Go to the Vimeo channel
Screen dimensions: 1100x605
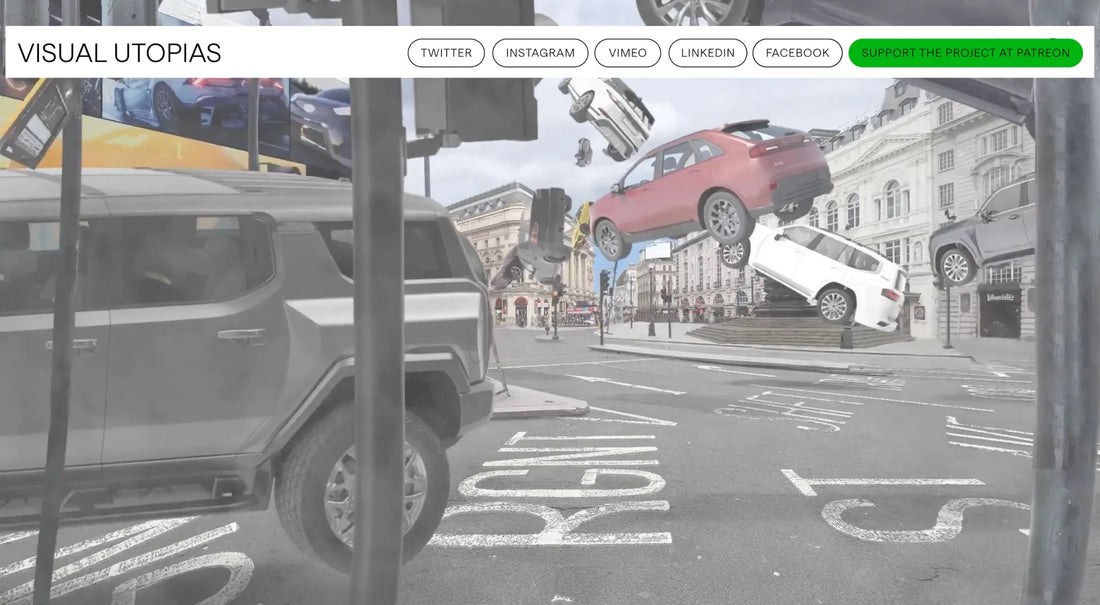point(627,53)
